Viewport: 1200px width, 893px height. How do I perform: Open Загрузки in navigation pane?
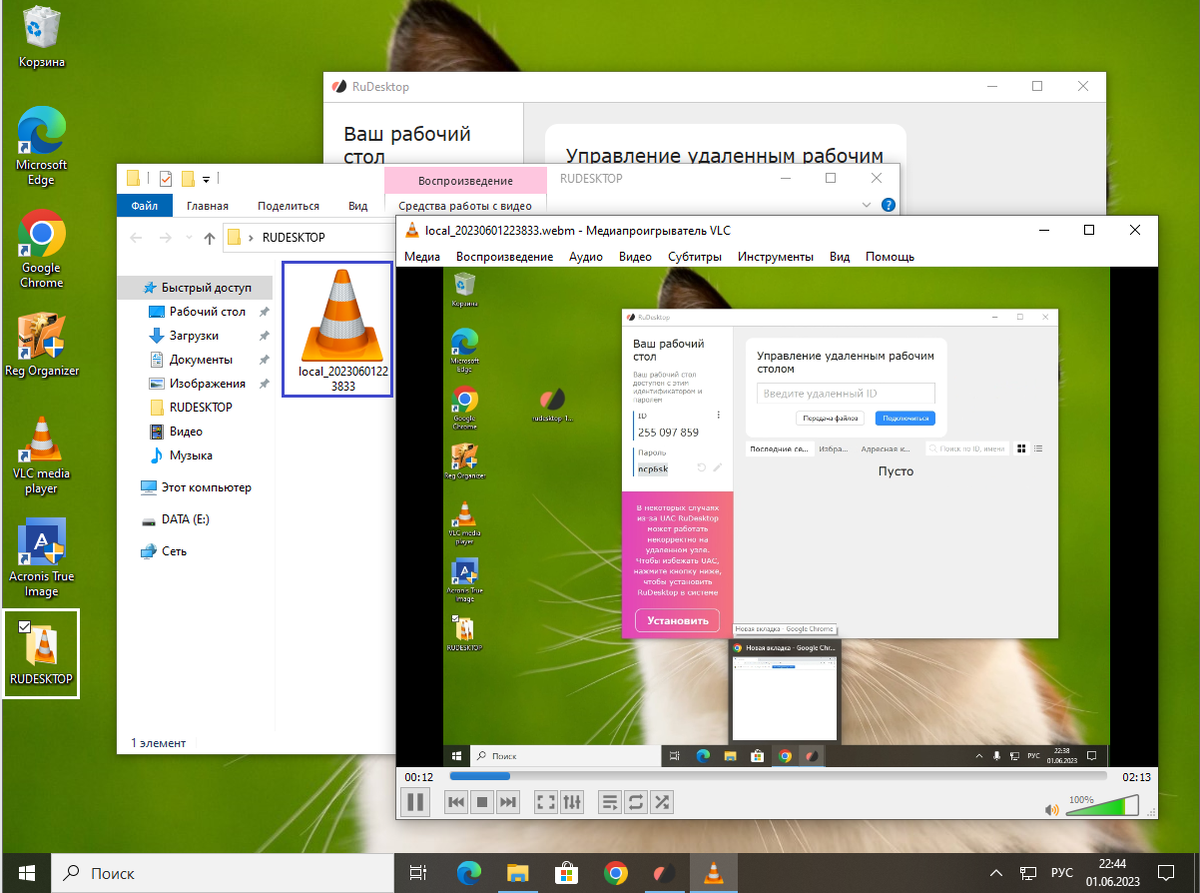click(x=194, y=335)
